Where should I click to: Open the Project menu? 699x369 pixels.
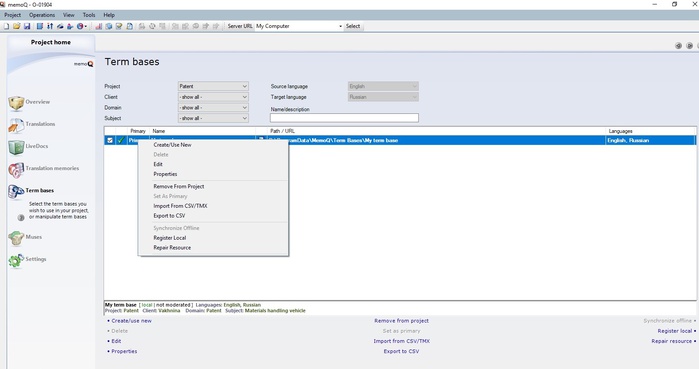[x=12, y=15]
